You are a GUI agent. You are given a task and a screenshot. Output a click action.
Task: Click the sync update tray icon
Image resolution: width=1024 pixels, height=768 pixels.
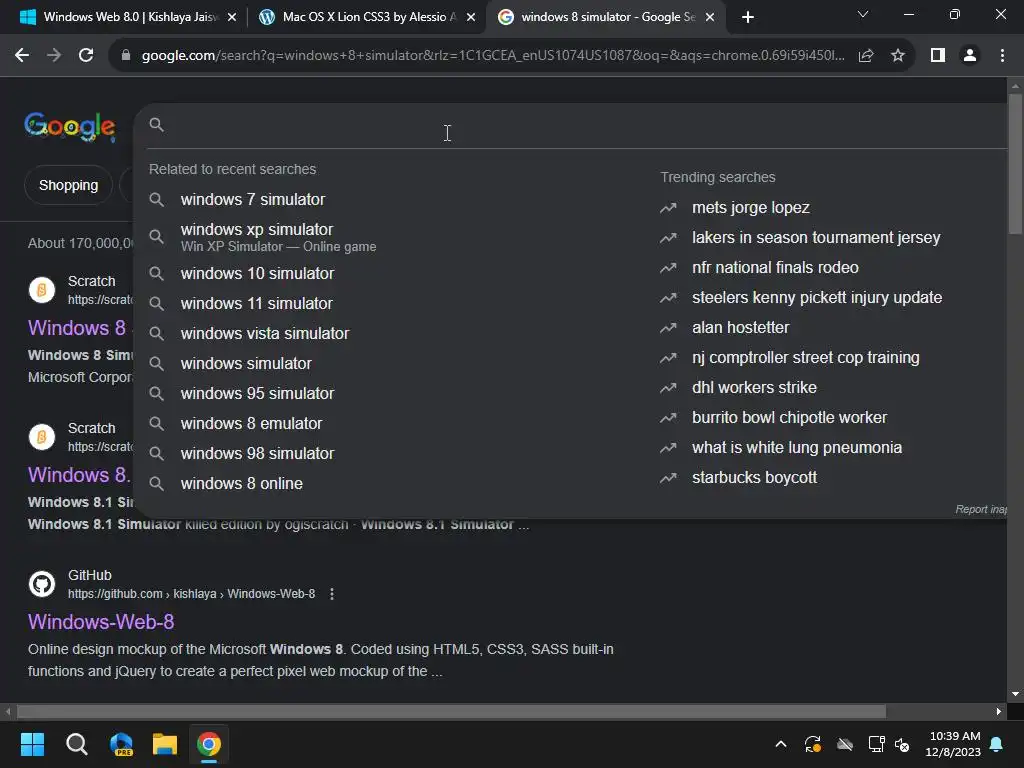pyautogui.click(x=813, y=744)
